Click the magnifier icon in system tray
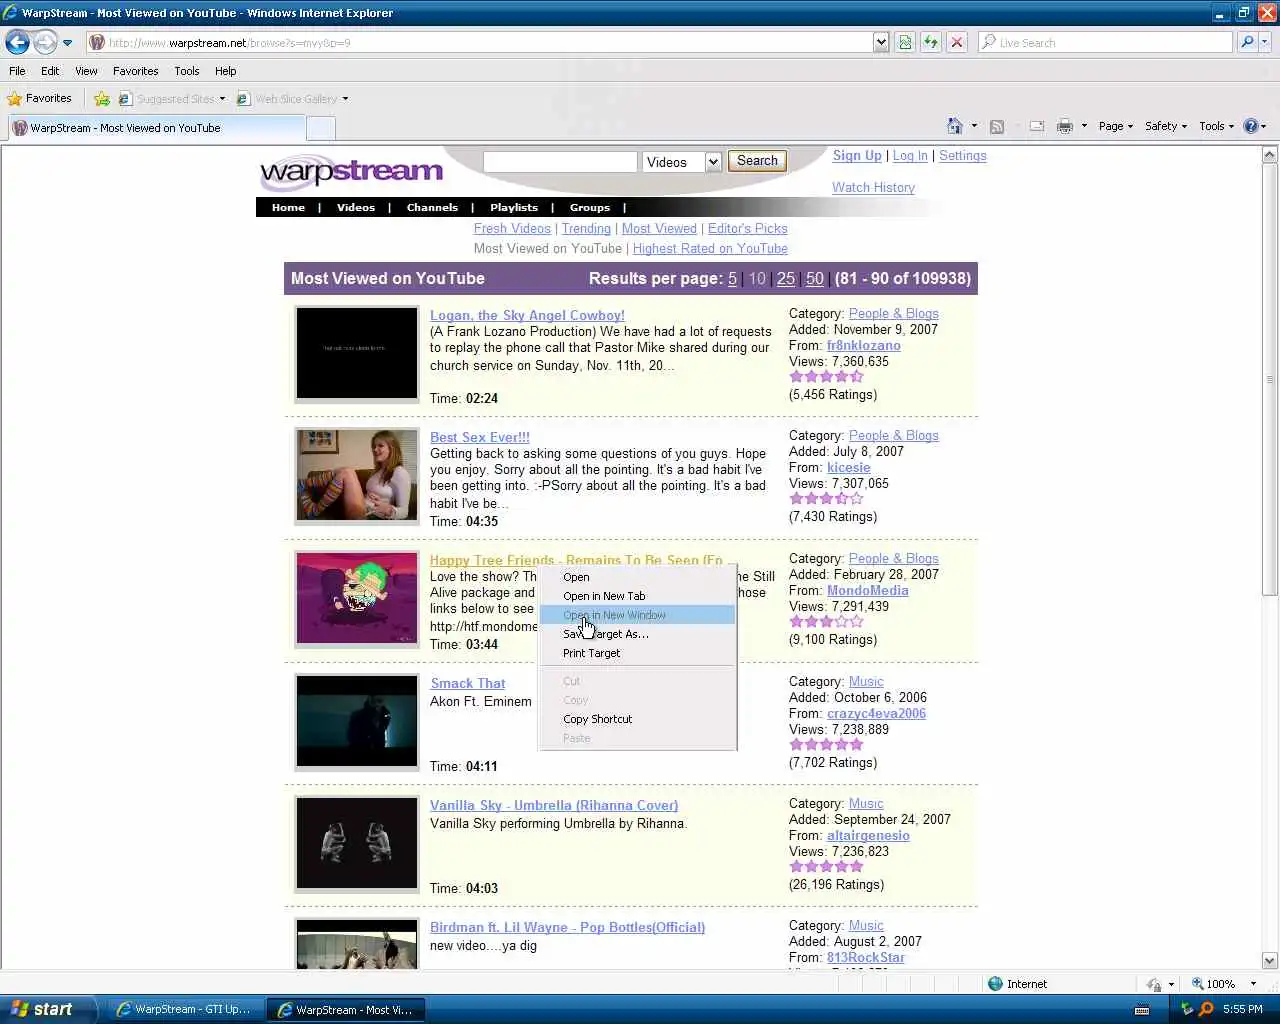Image resolution: width=1280 pixels, height=1024 pixels. (x=1206, y=1010)
